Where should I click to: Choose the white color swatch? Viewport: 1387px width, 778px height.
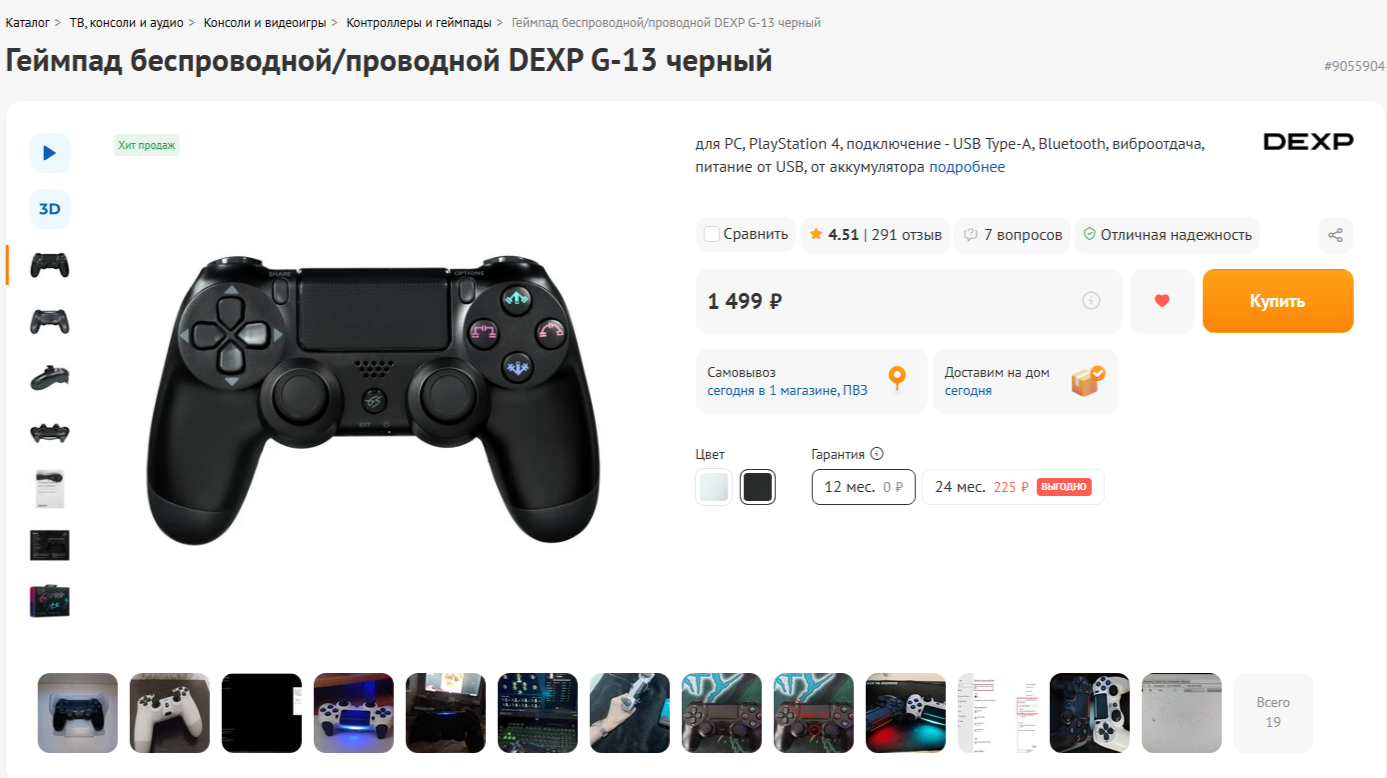pos(714,487)
